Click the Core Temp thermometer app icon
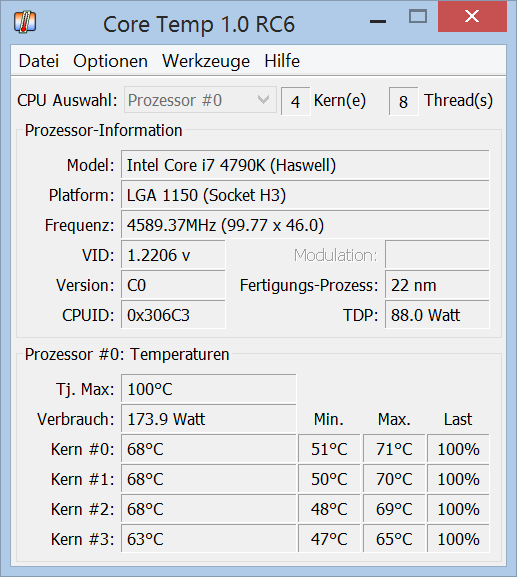The image size is (517, 577). 25,22
